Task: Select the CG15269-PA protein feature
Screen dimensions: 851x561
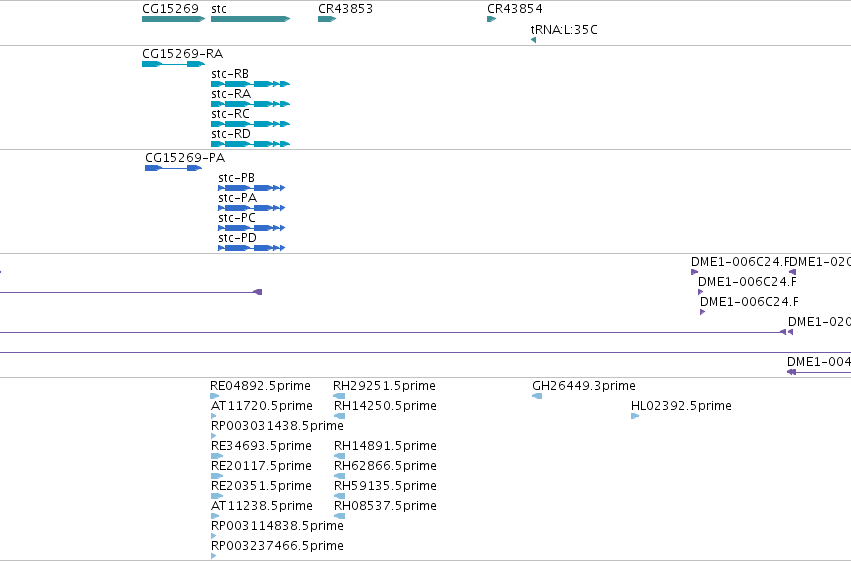Action: [x=174, y=168]
